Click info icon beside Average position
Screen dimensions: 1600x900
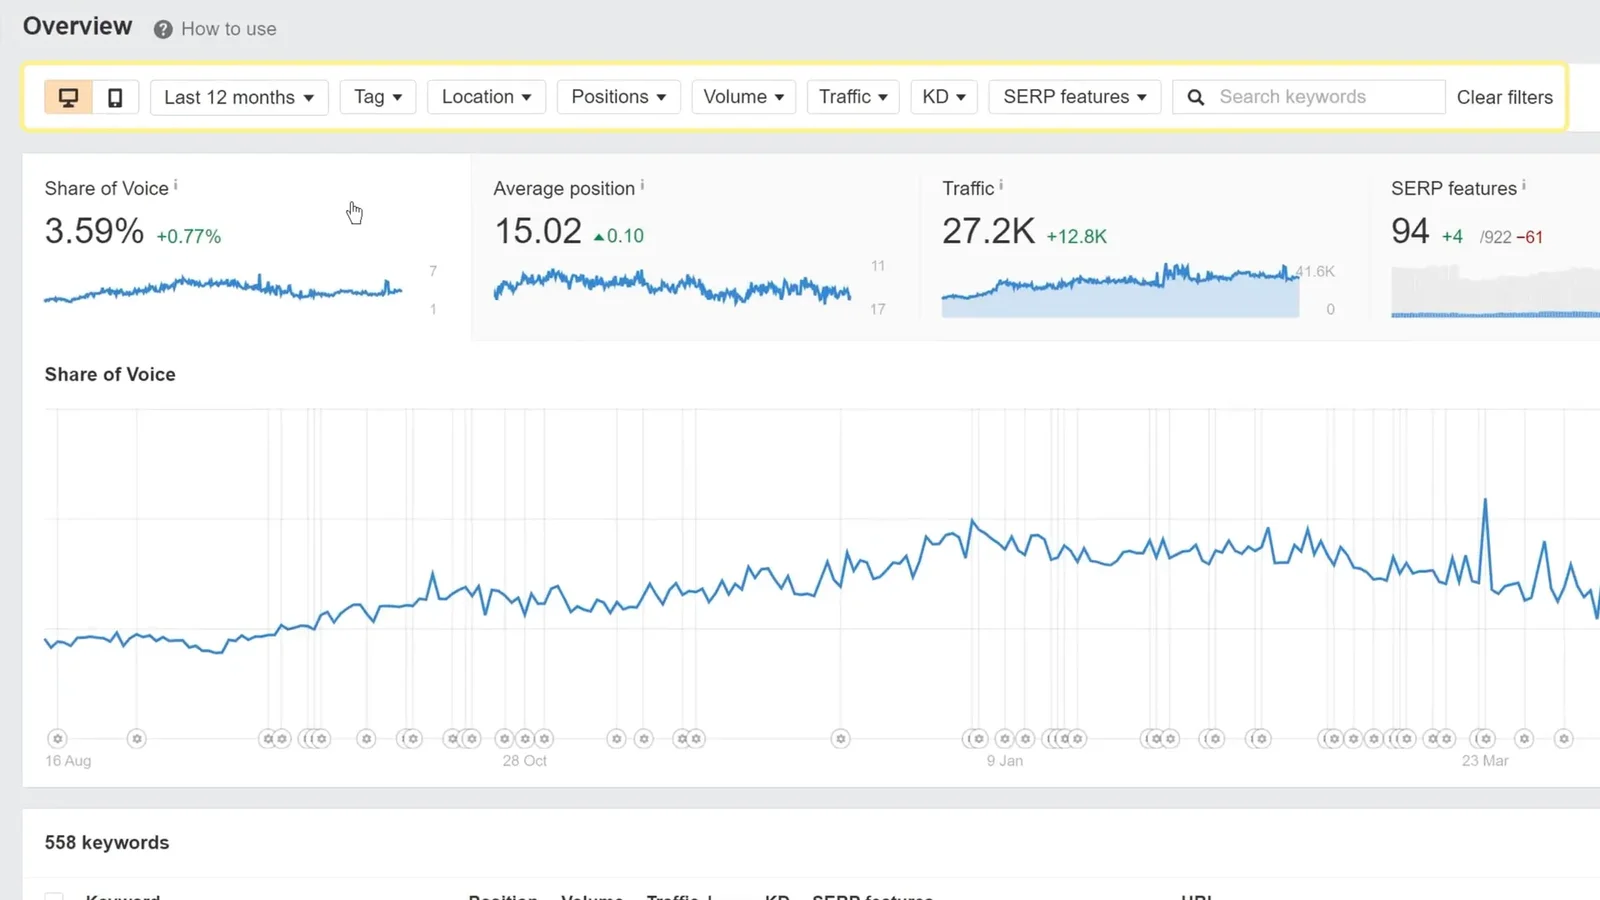pyautogui.click(x=642, y=185)
